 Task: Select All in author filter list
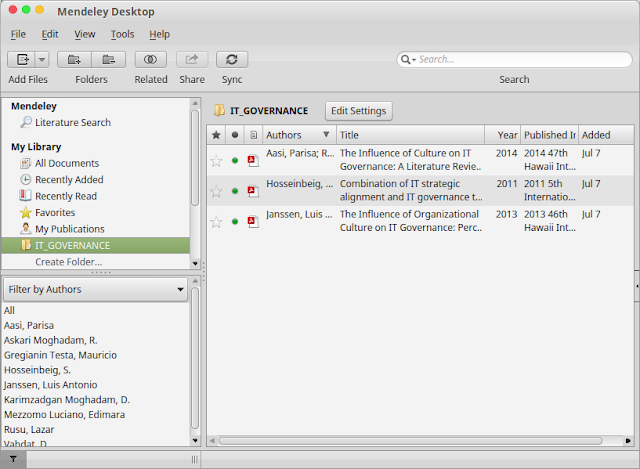pyautogui.click(x=9, y=311)
